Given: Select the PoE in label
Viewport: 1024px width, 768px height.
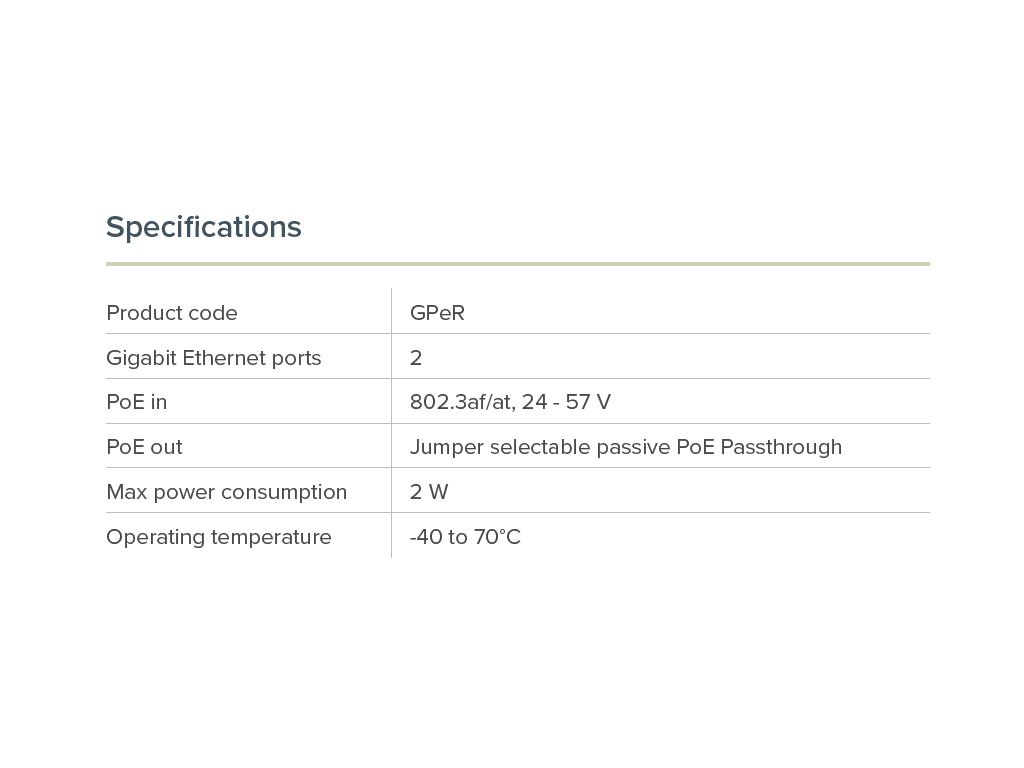Looking at the screenshot, I should pyautogui.click(x=137, y=402).
